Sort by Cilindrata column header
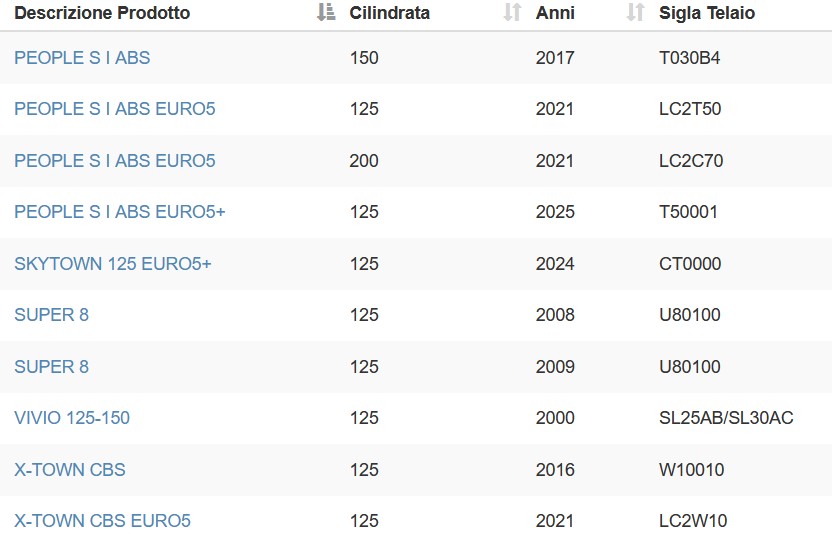This screenshot has width=832, height=547. click(389, 13)
